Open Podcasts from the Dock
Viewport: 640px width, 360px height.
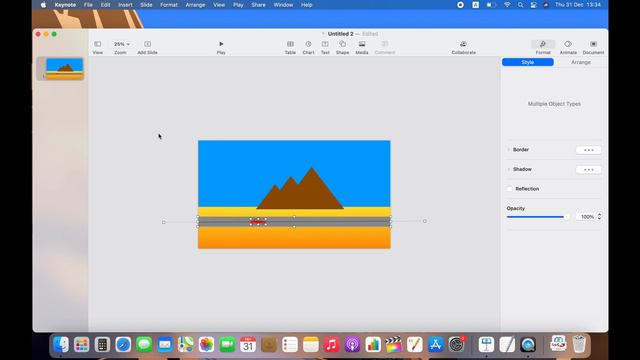(x=352, y=344)
